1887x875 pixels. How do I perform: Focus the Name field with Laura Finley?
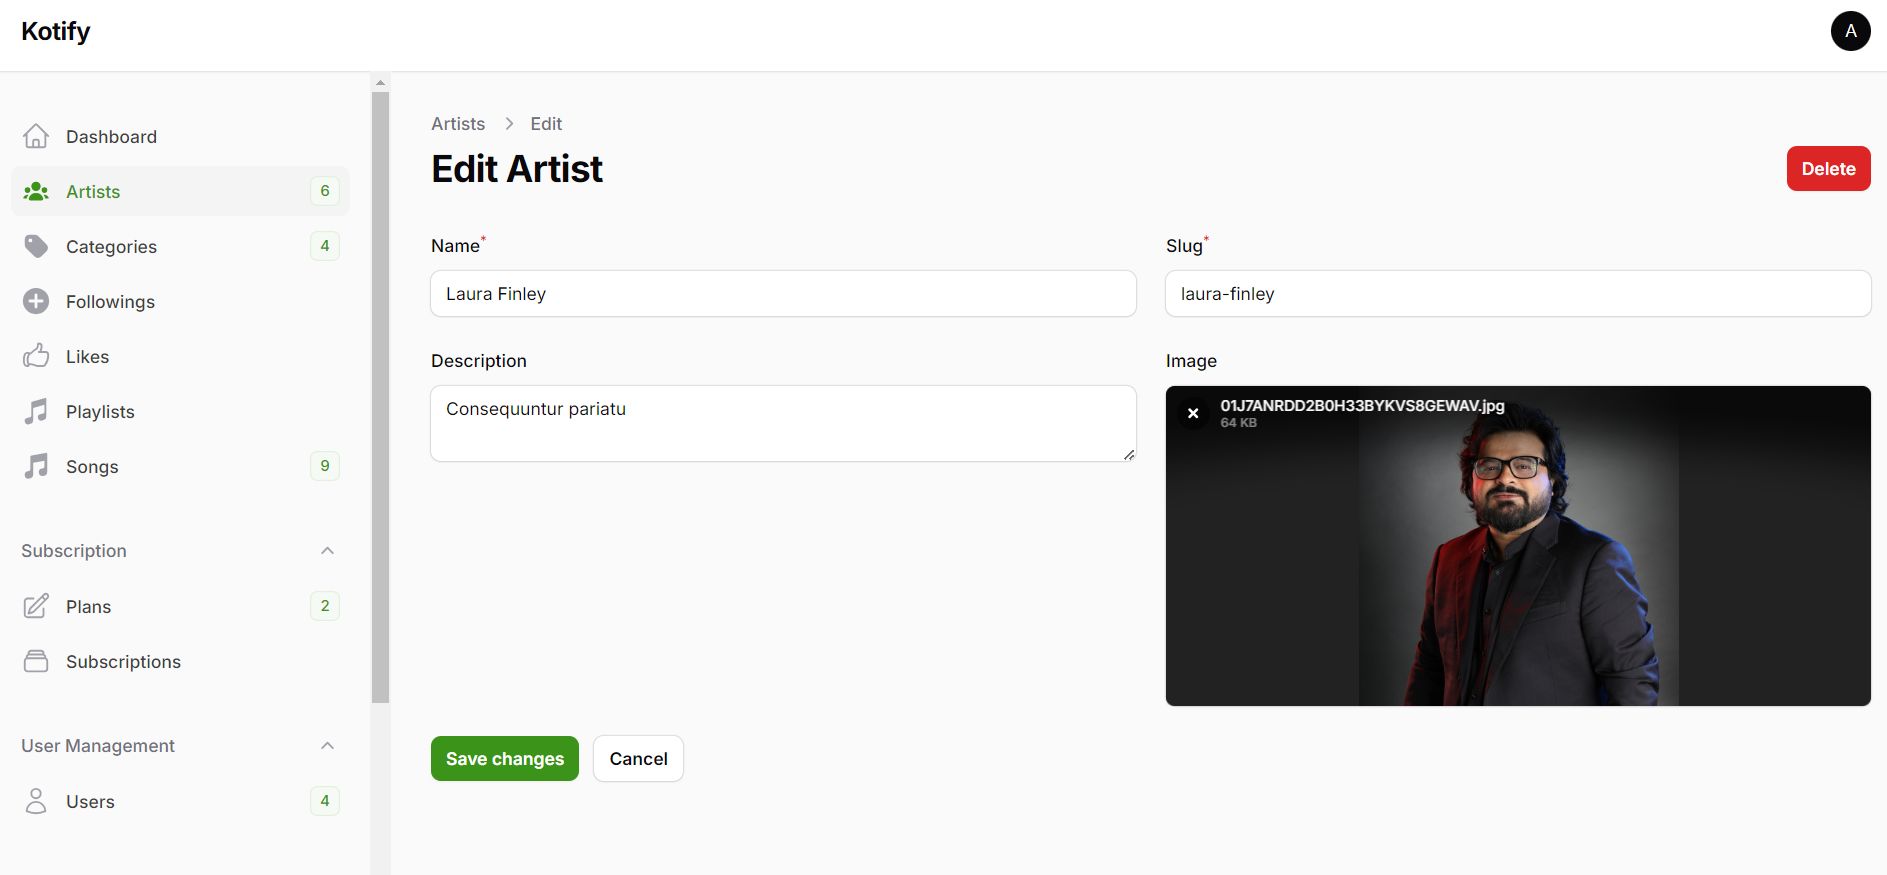click(783, 294)
